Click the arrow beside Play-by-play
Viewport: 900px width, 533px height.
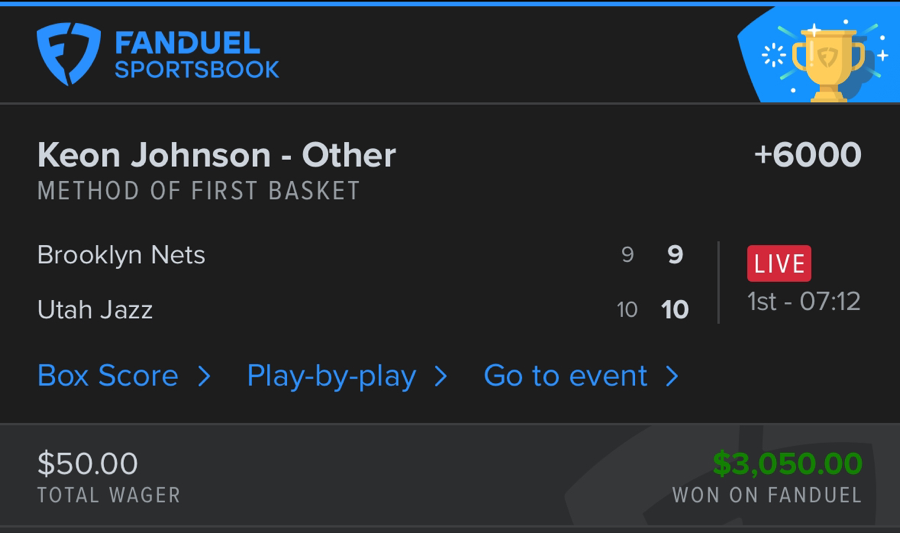click(x=440, y=376)
